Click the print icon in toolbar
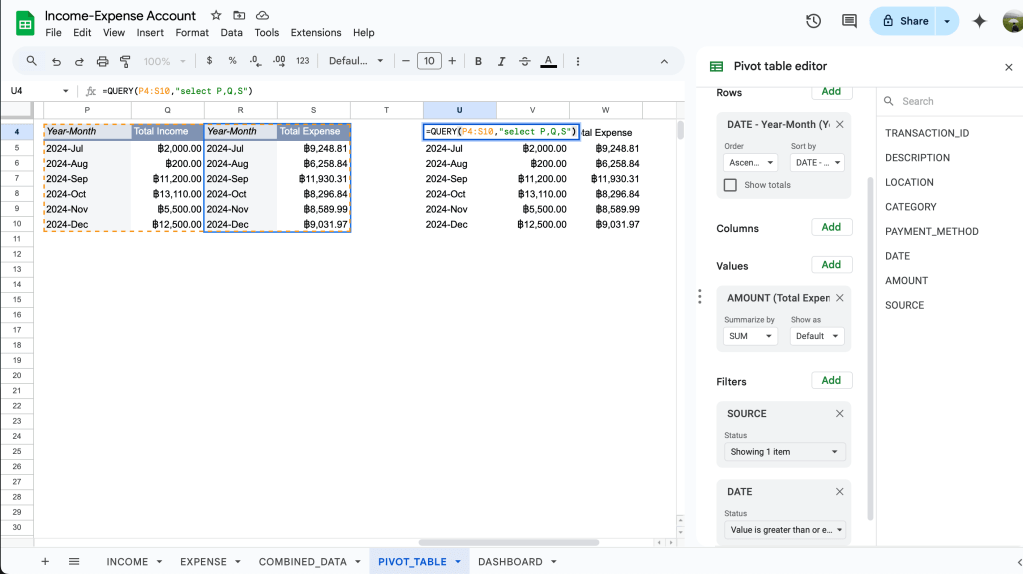 (x=102, y=61)
